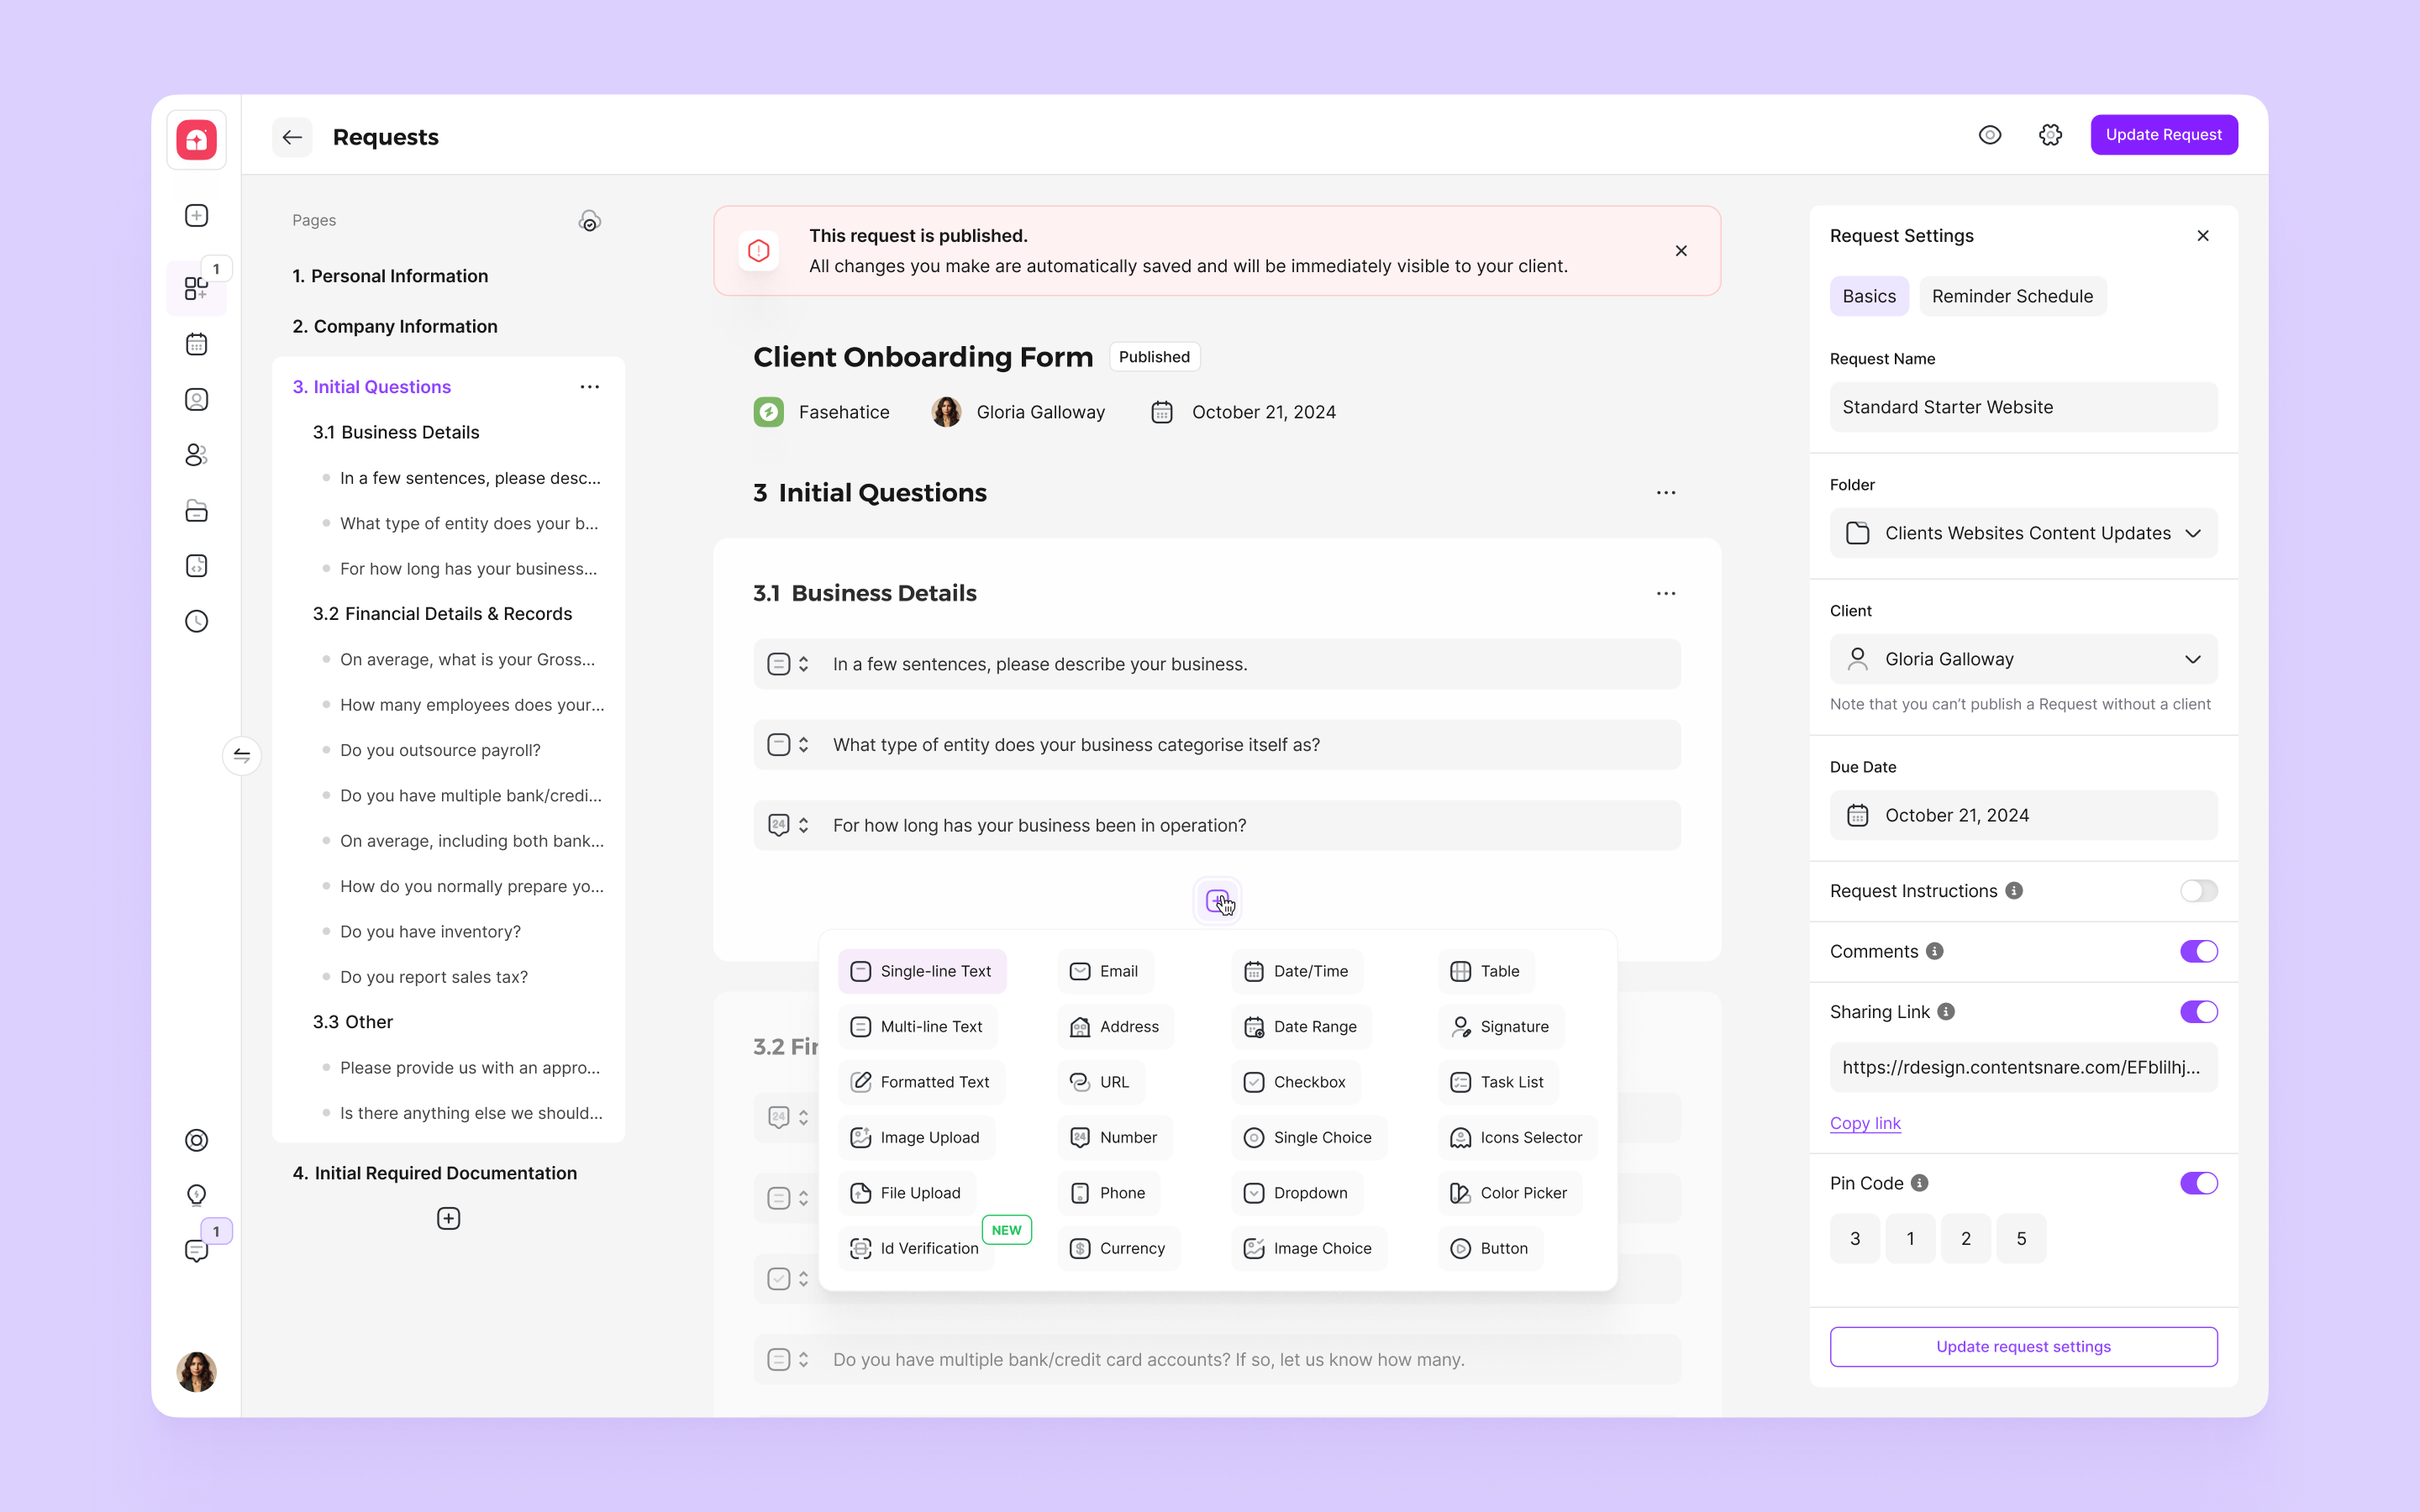Click the Update request settings button
Image resolution: width=2420 pixels, height=1512 pixels.
[x=2023, y=1347]
